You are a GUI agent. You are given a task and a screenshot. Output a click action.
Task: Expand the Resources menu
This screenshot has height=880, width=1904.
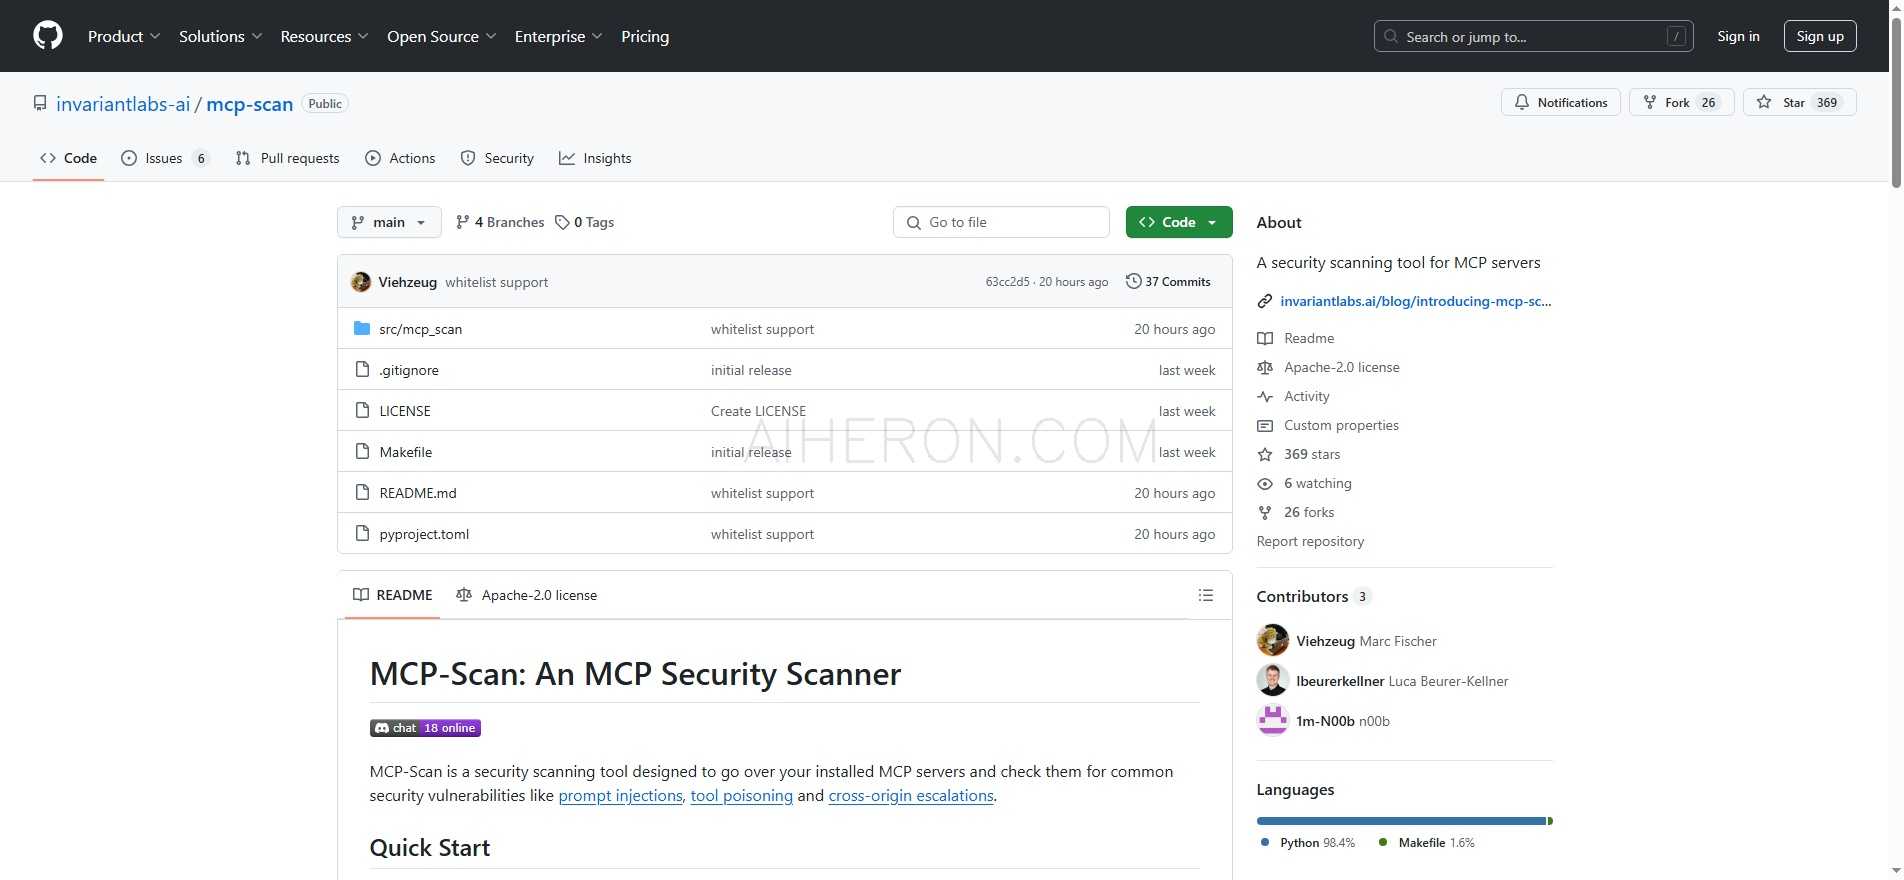324,36
